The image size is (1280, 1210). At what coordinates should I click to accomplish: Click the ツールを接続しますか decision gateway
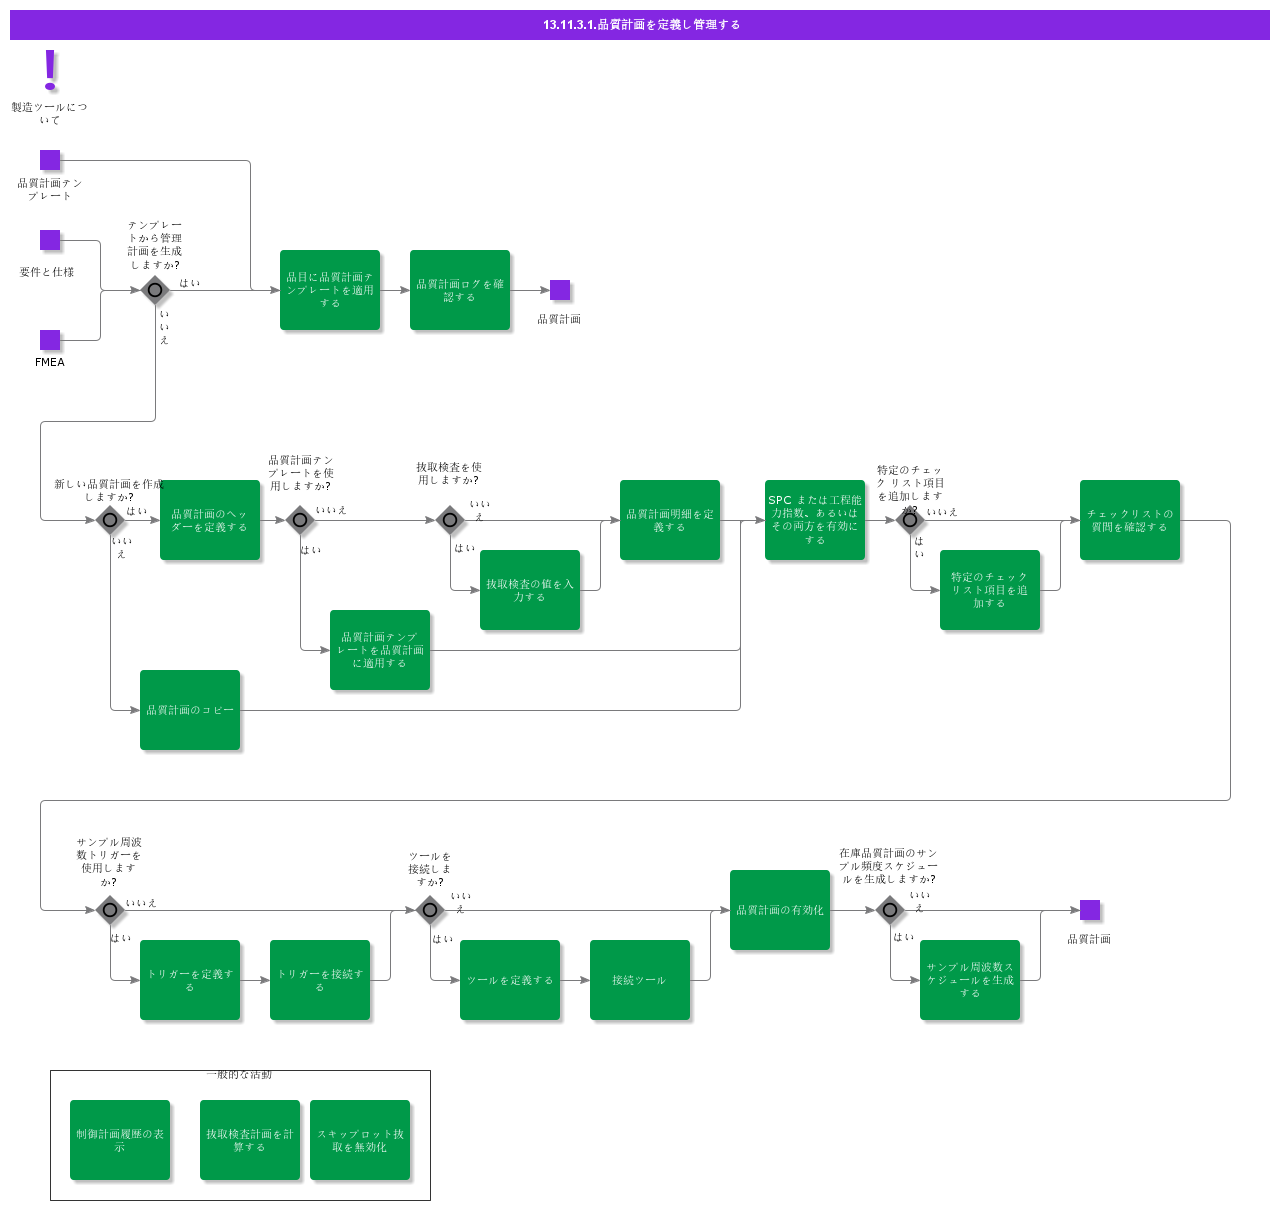pyautogui.click(x=430, y=911)
